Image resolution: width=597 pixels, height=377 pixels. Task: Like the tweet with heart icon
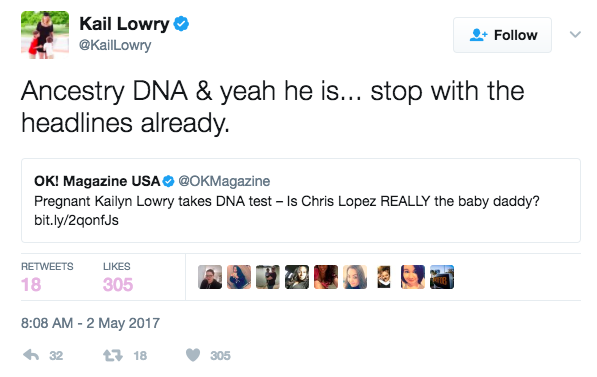[x=193, y=355]
